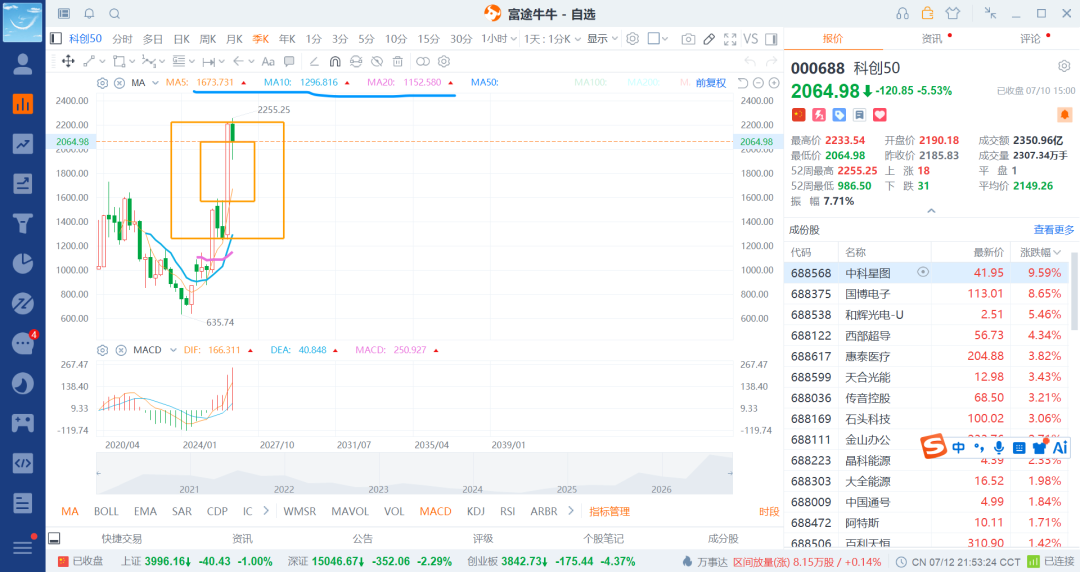The height and width of the screenshot is (572, 1080).
Task: Open MA indicator settings gear
Action: 103,83
